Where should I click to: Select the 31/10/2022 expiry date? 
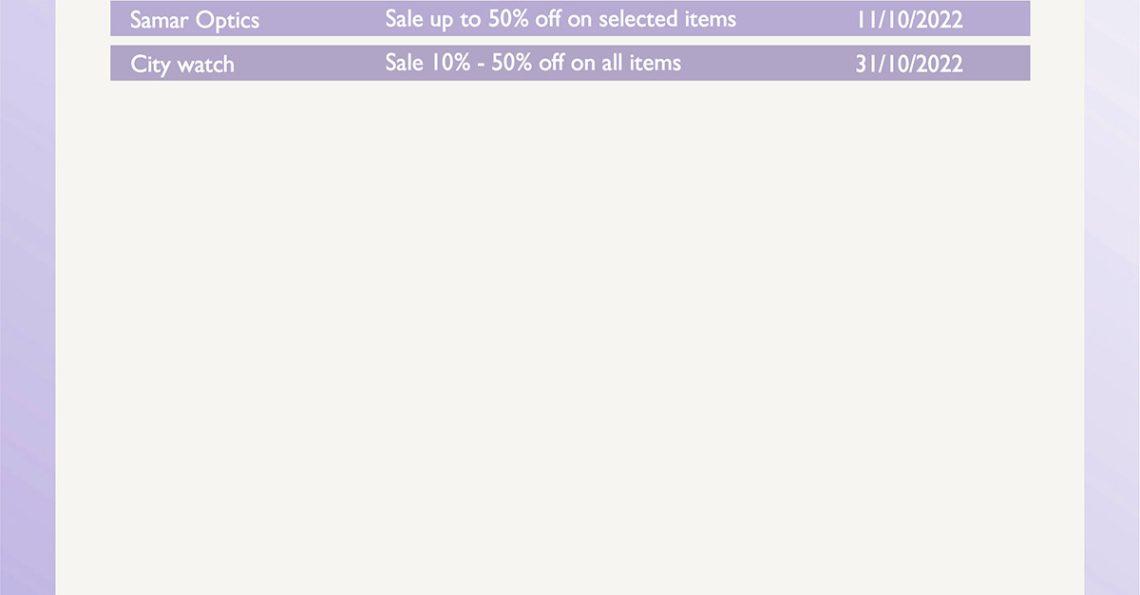pos(909,64)
